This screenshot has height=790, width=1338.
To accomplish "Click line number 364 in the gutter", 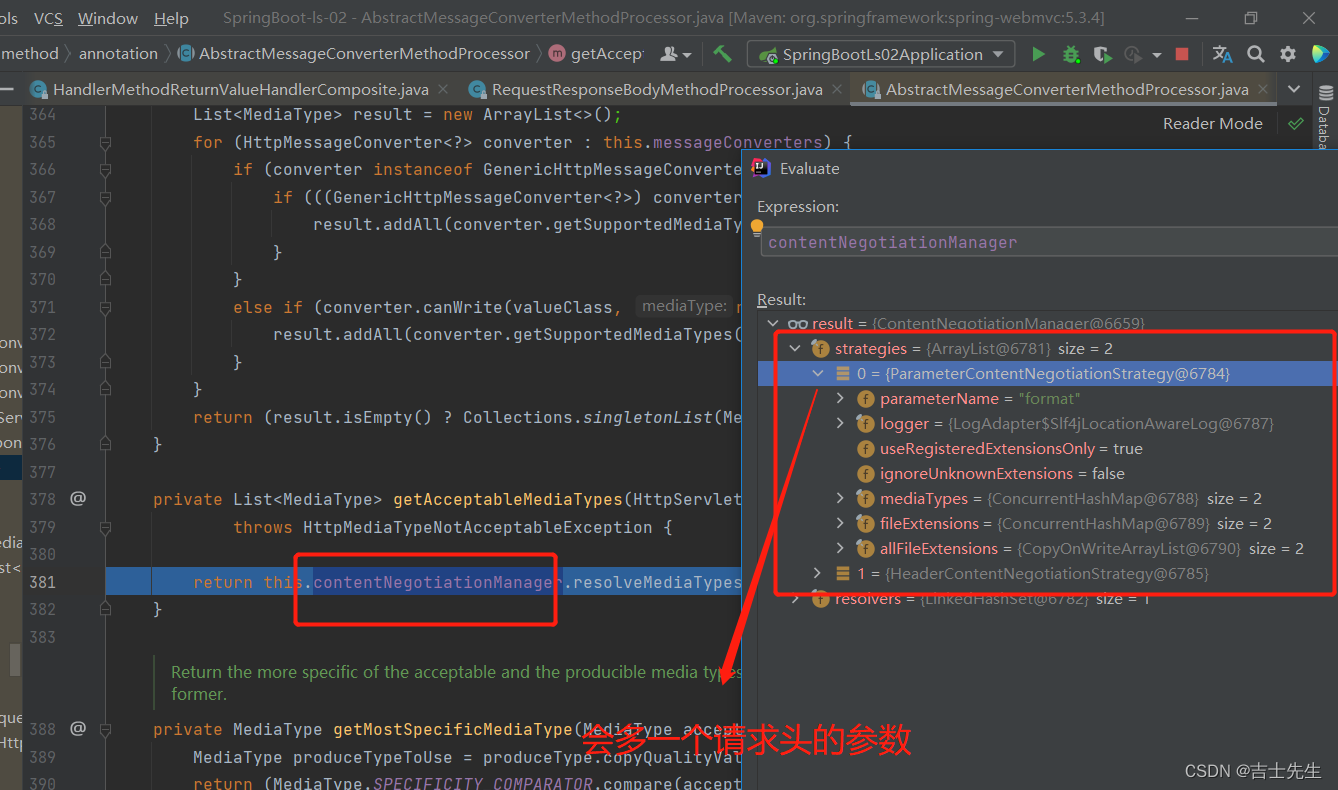I will tap(42, 114).
